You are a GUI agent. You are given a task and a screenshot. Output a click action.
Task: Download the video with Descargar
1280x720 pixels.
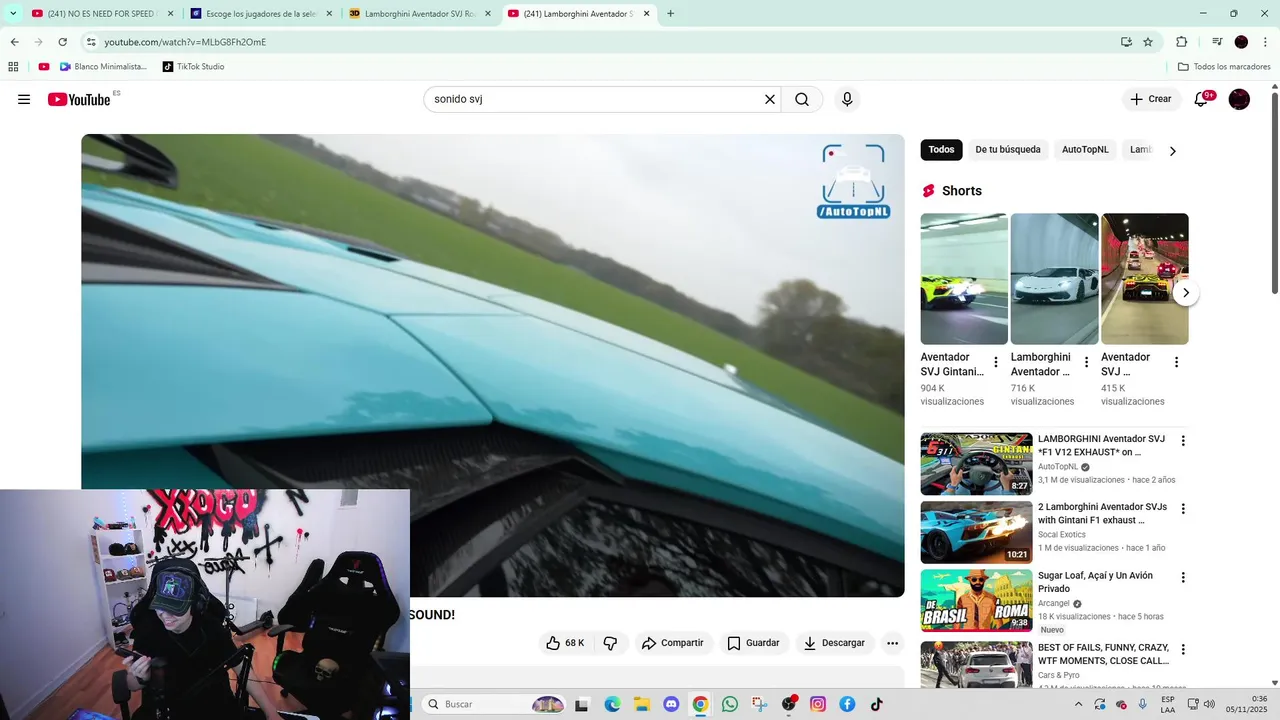tap(835, 643)
